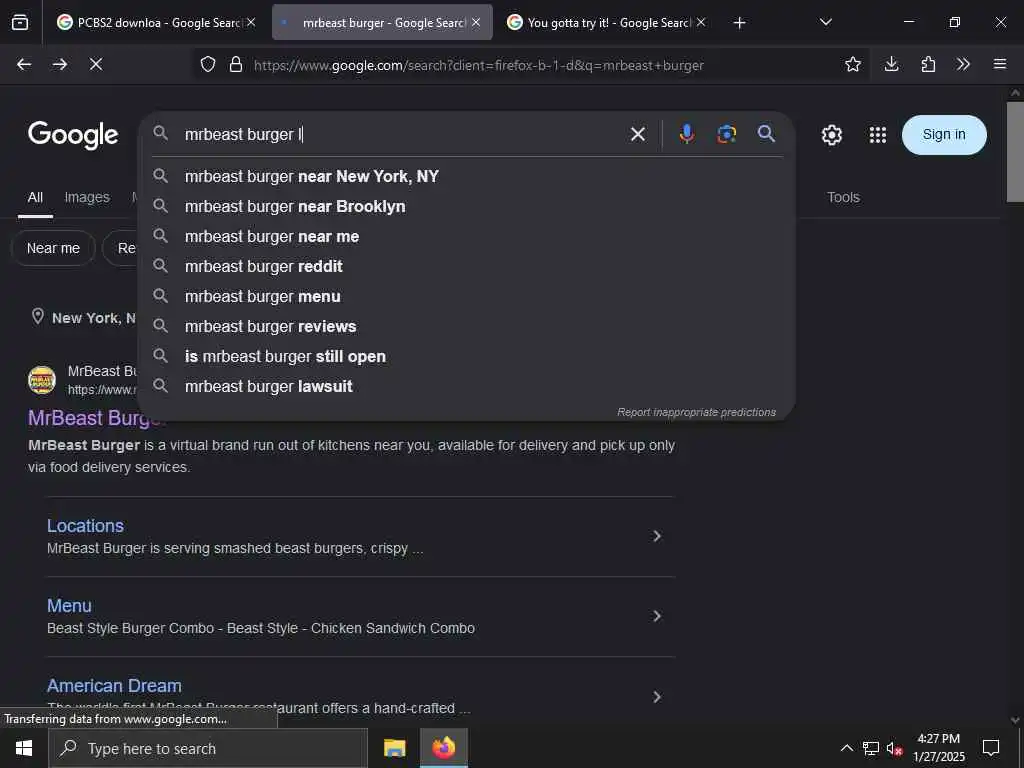Open Firefox View recent browsing icon
The width and height of the screenshot is (1024, 768).
tap(20, 22)
